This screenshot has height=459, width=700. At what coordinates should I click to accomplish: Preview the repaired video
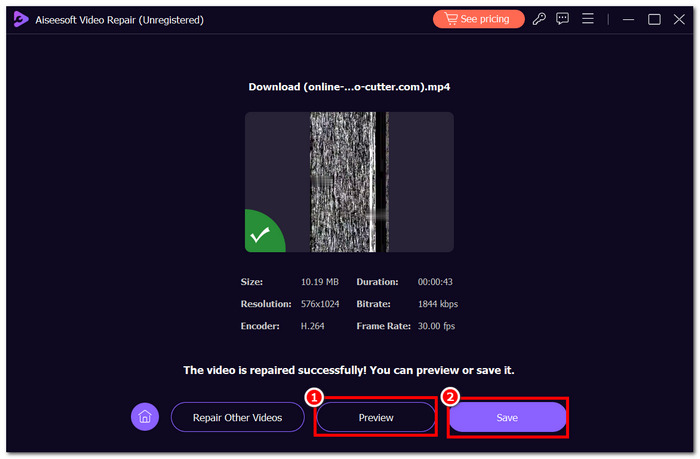click(376, 417)
